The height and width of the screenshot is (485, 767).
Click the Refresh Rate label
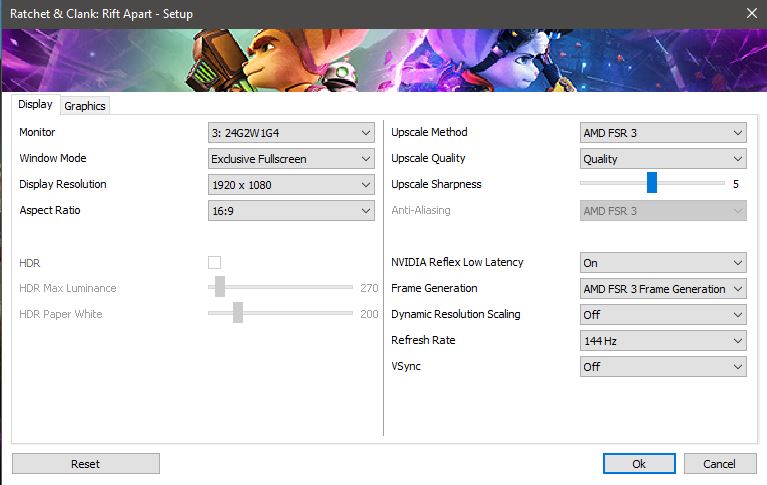point(423,340)
